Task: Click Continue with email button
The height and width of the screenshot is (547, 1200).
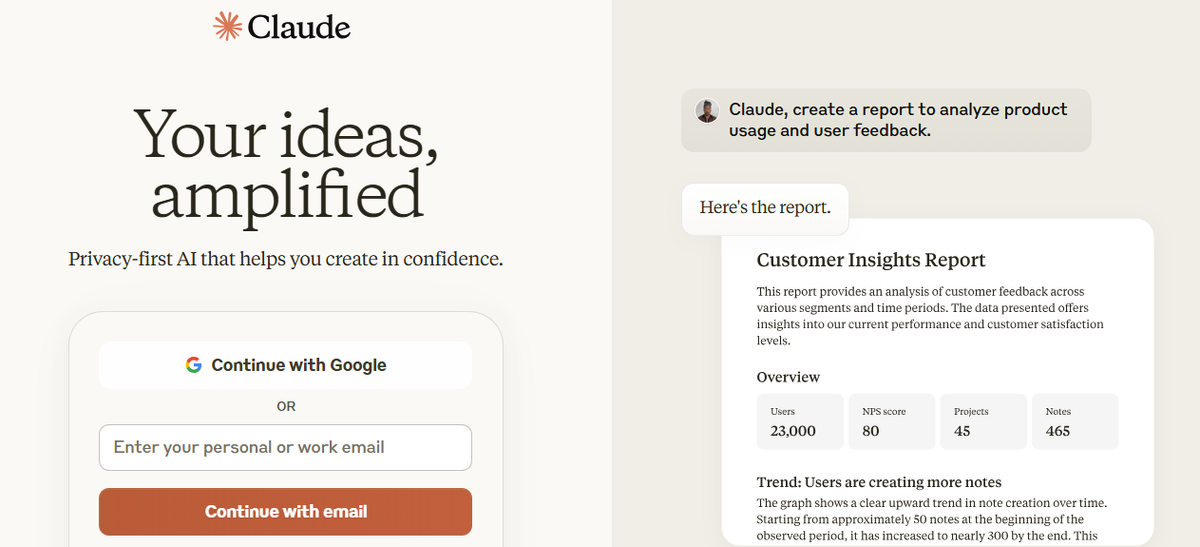Action: tap(285, 511)
